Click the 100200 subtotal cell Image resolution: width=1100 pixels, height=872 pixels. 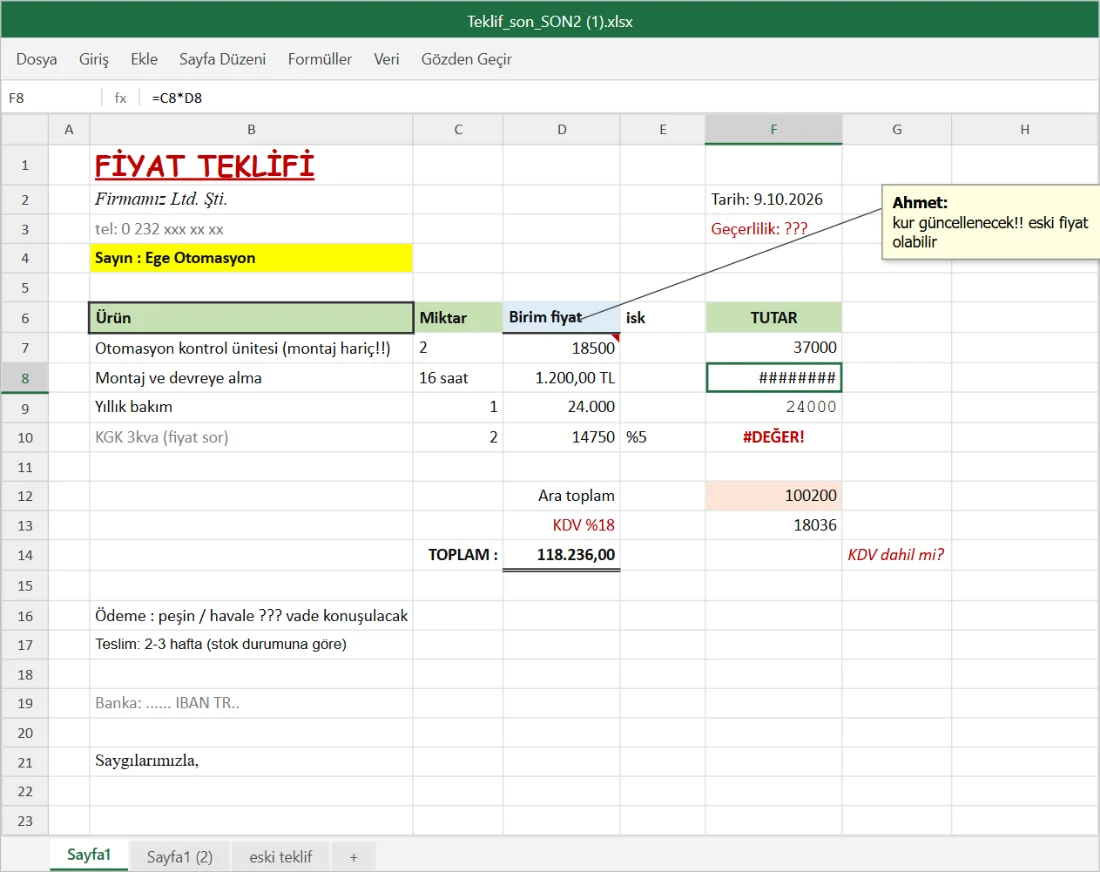tap(774, 495)
